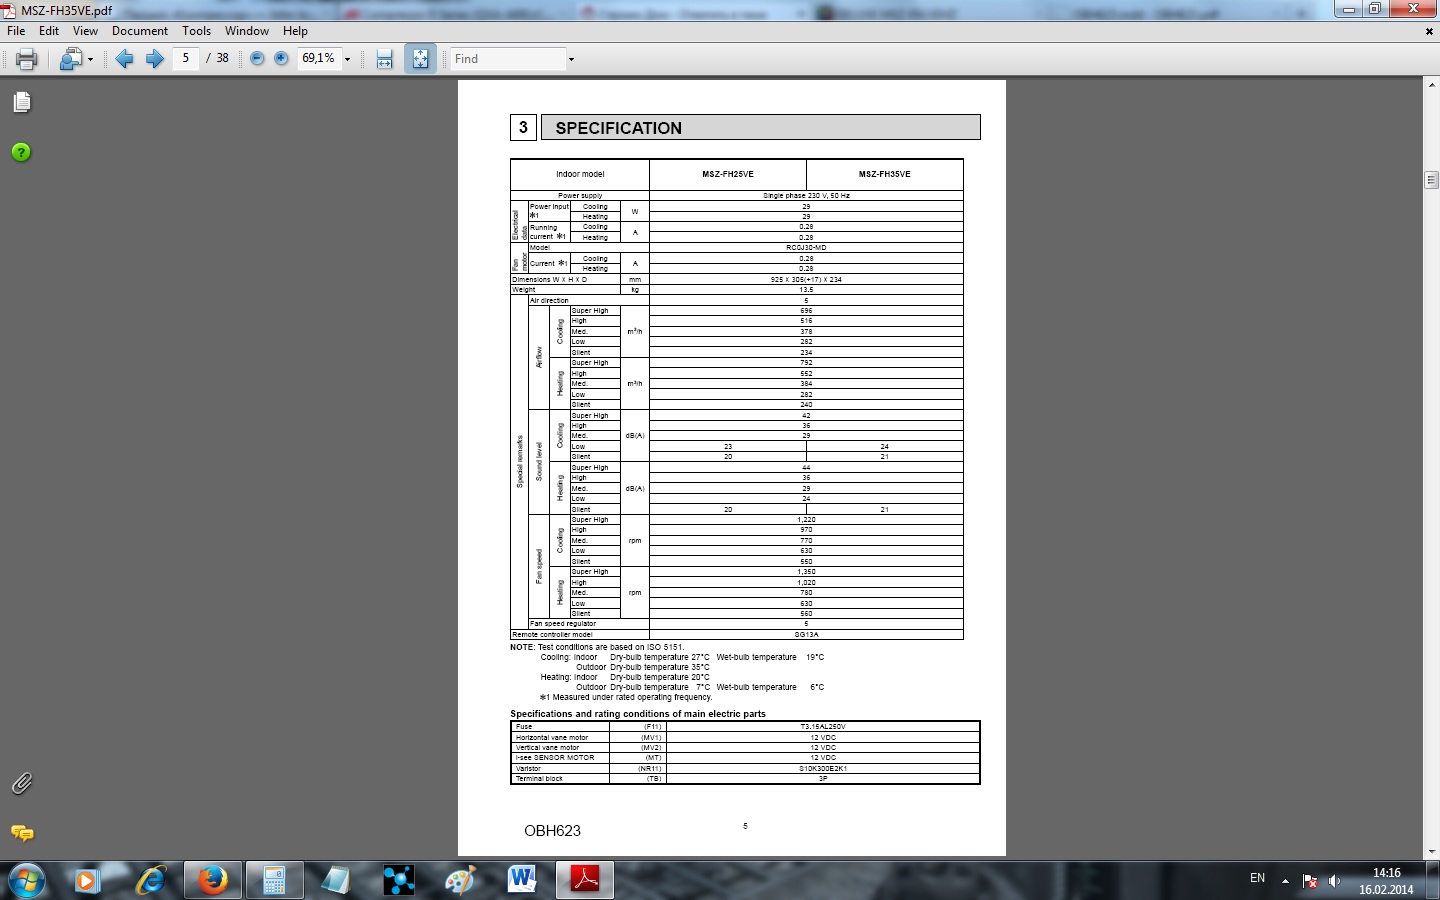Open the zoom level dropdown arrow
Image resolution: width=1440 pixels, height=900 pixels.
coord(348,60)
